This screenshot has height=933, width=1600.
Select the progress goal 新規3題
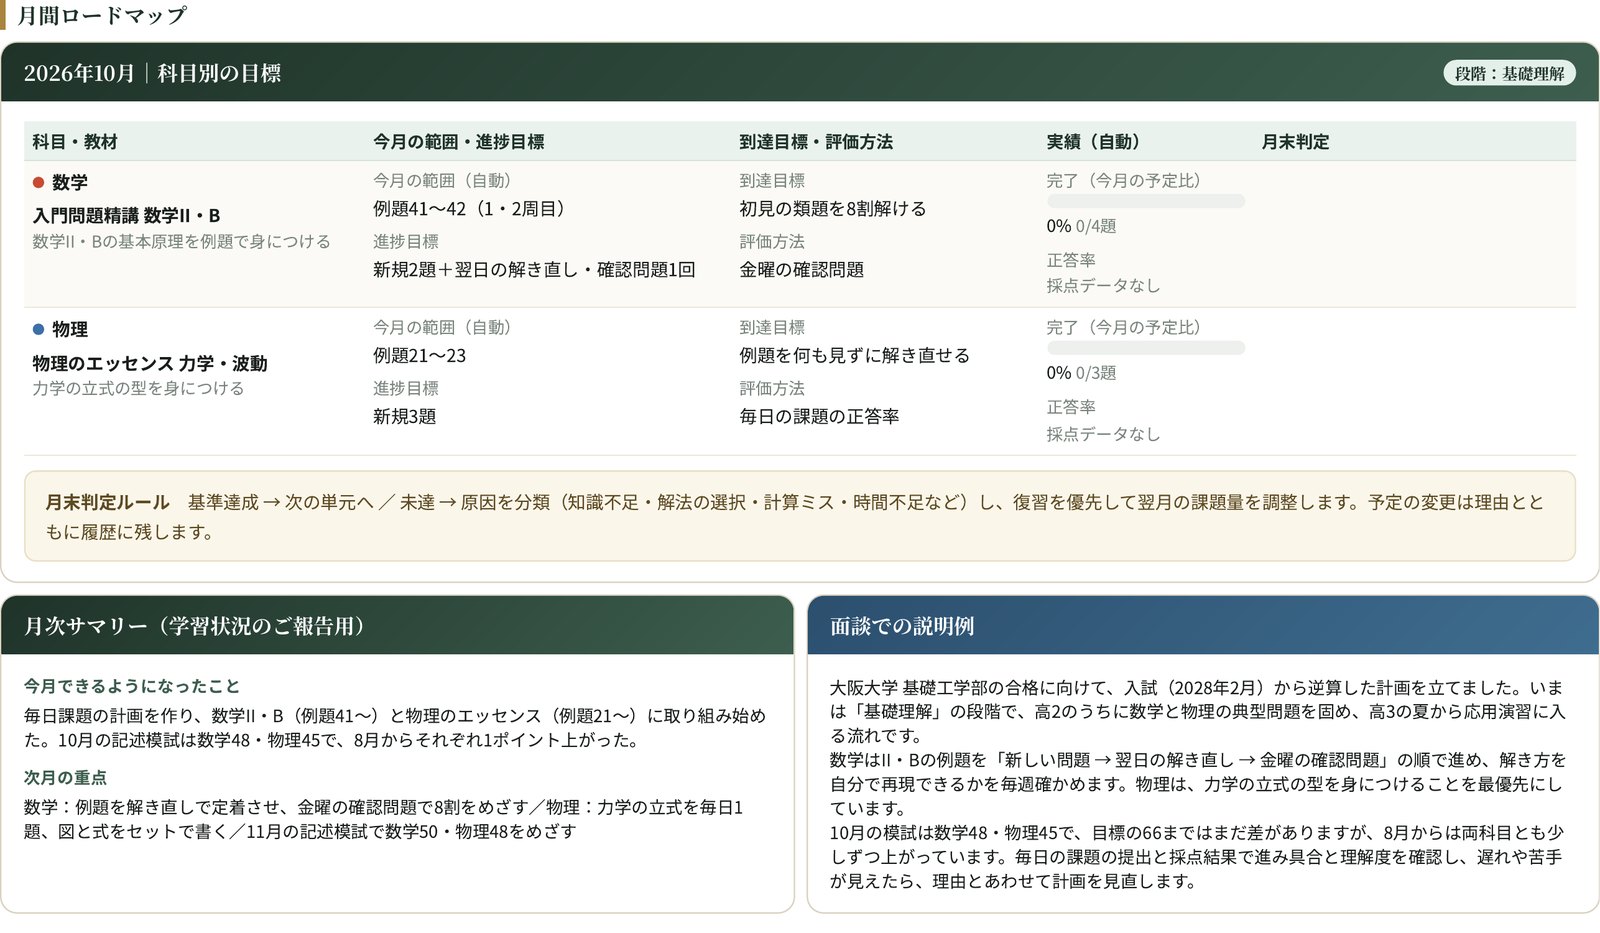[x=405, y=417]
